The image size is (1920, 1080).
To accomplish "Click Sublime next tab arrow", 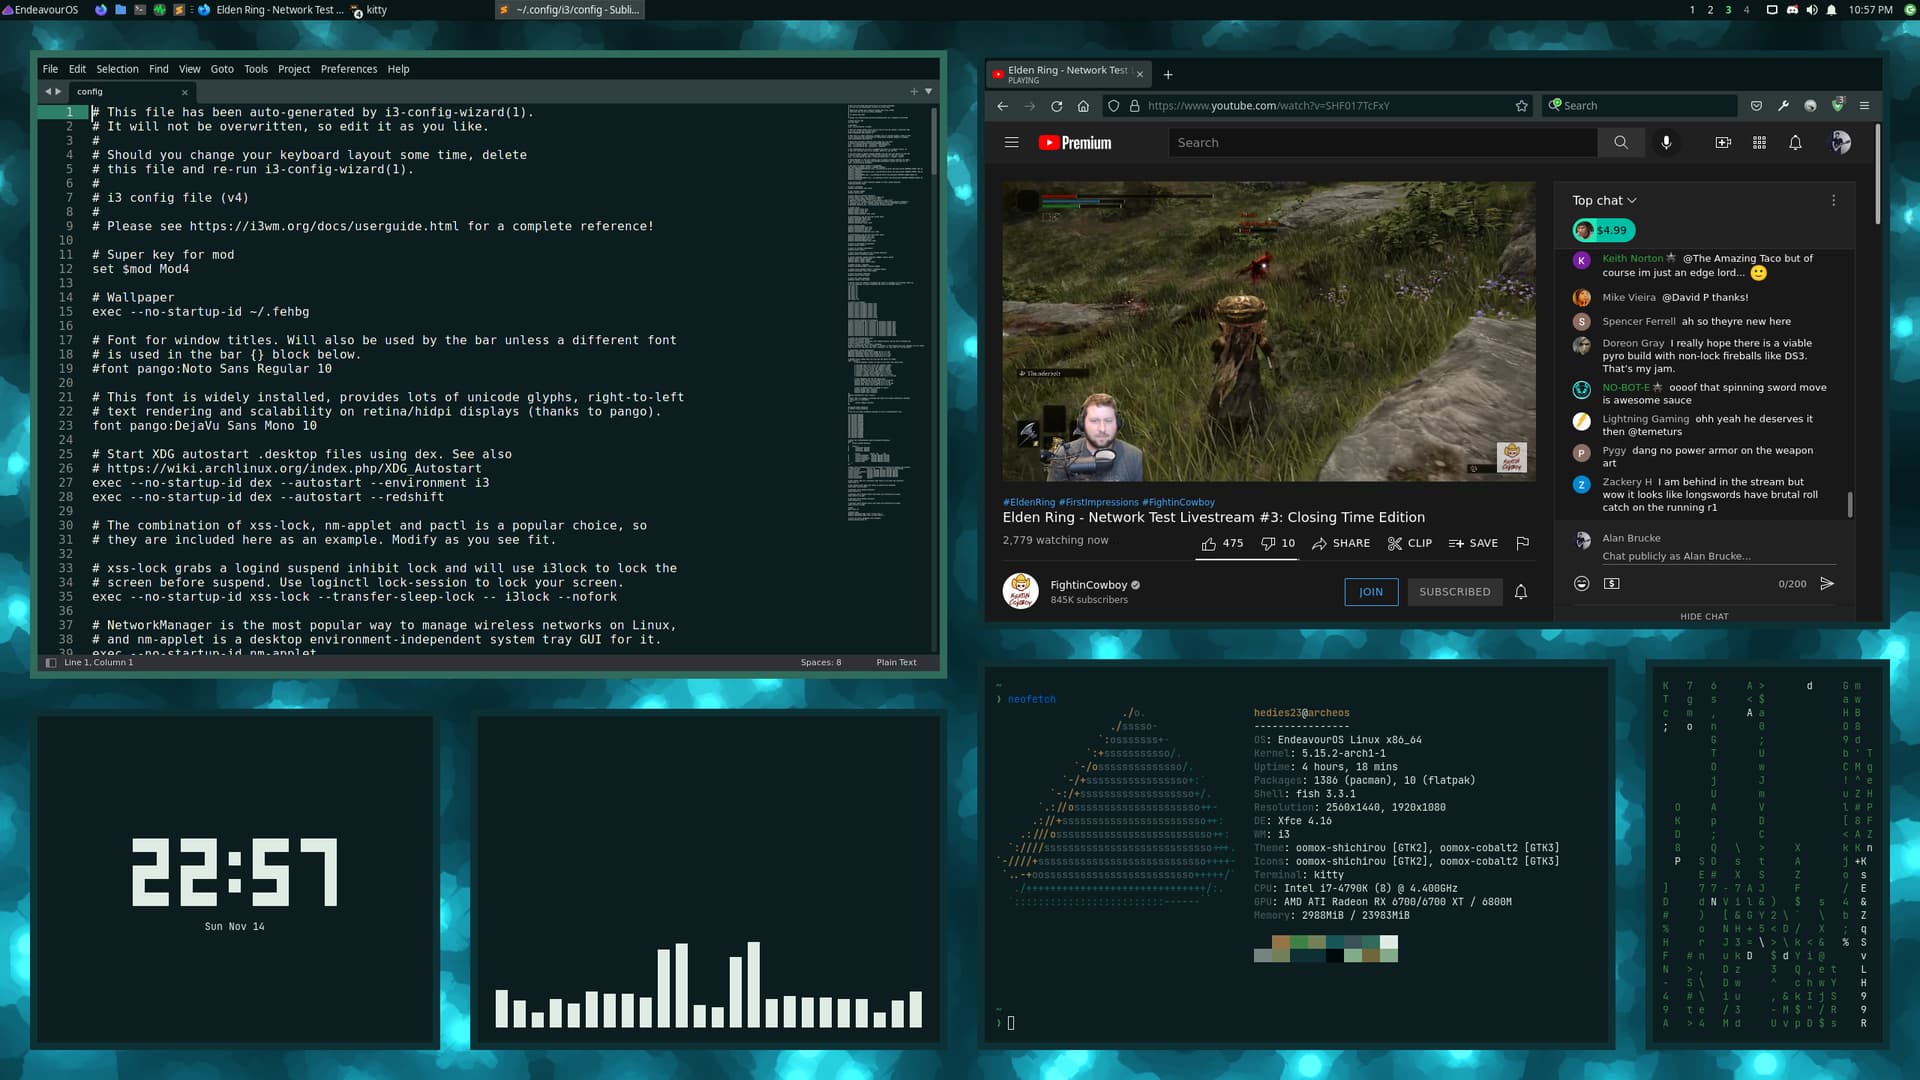I will (x=58, y=91).
